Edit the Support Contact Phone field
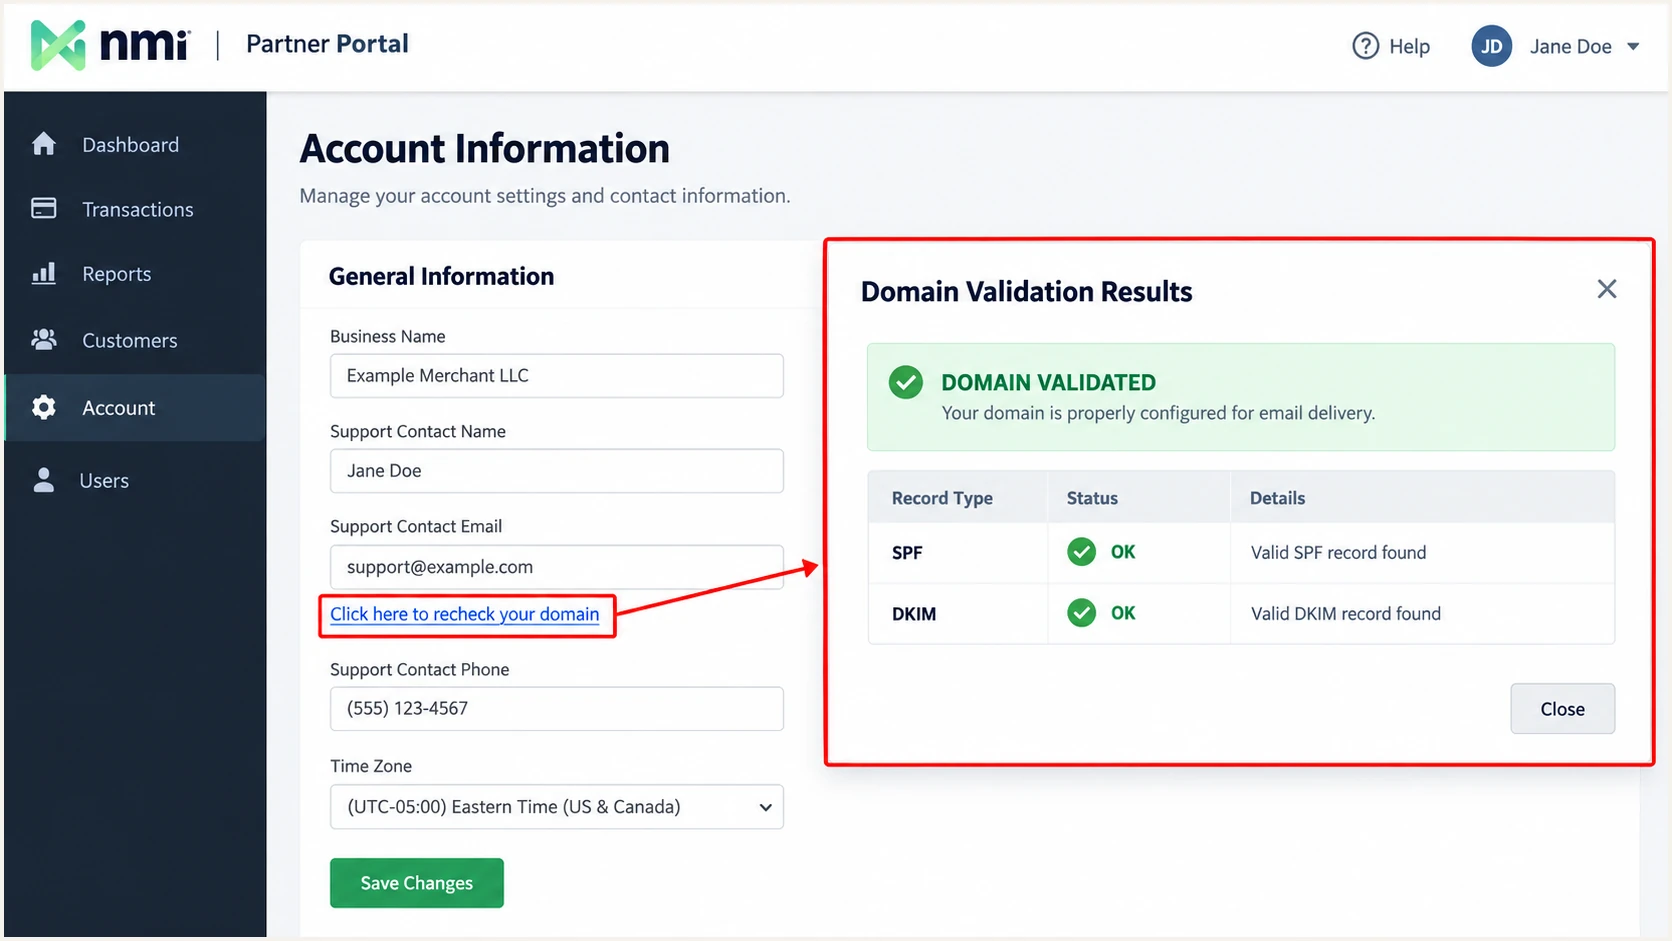The image size is (1672, 941). tap(557, 709)
